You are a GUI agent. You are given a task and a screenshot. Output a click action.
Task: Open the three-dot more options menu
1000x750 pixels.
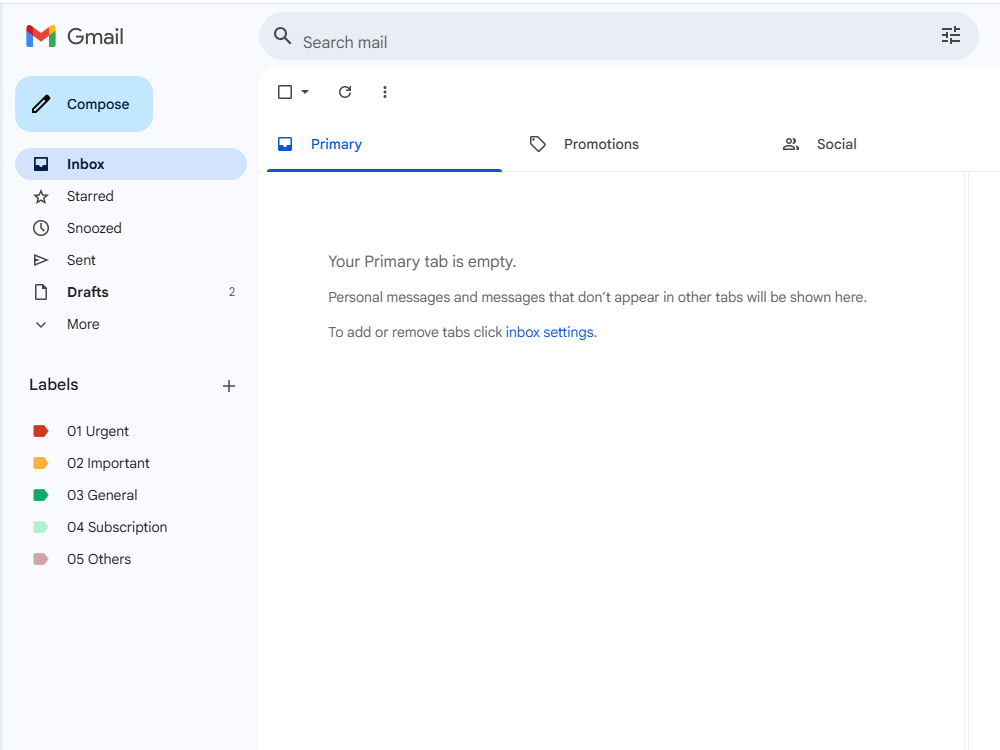pos(385,92)
